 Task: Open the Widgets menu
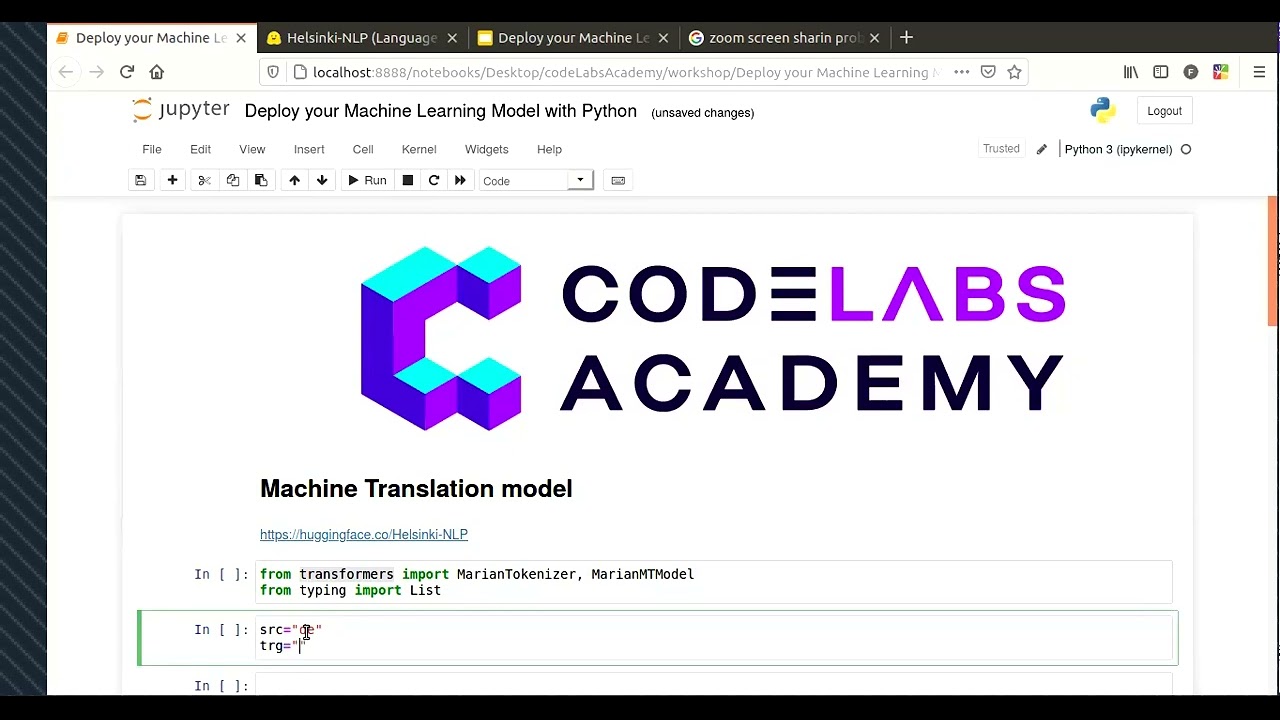(x=486, y=149)
